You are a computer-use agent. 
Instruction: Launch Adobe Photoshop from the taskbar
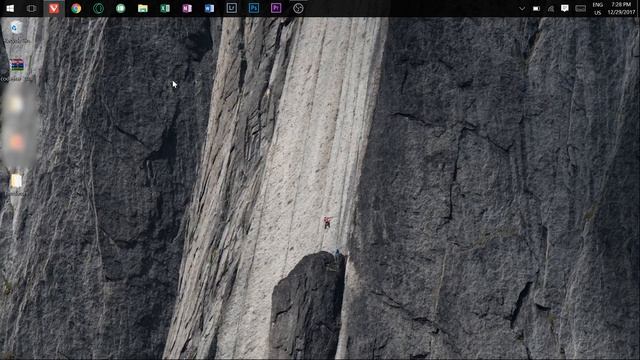click(254, 8)
